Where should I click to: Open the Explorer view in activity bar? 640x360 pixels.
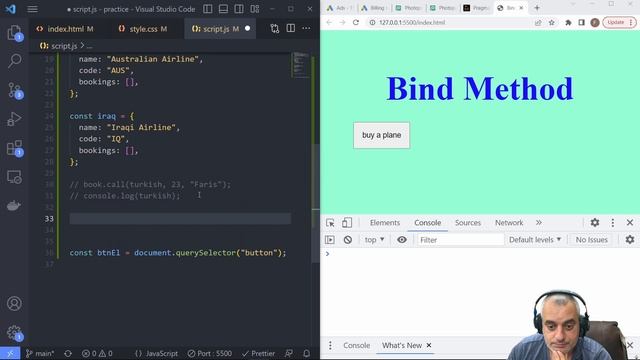(x=14, y=33)
